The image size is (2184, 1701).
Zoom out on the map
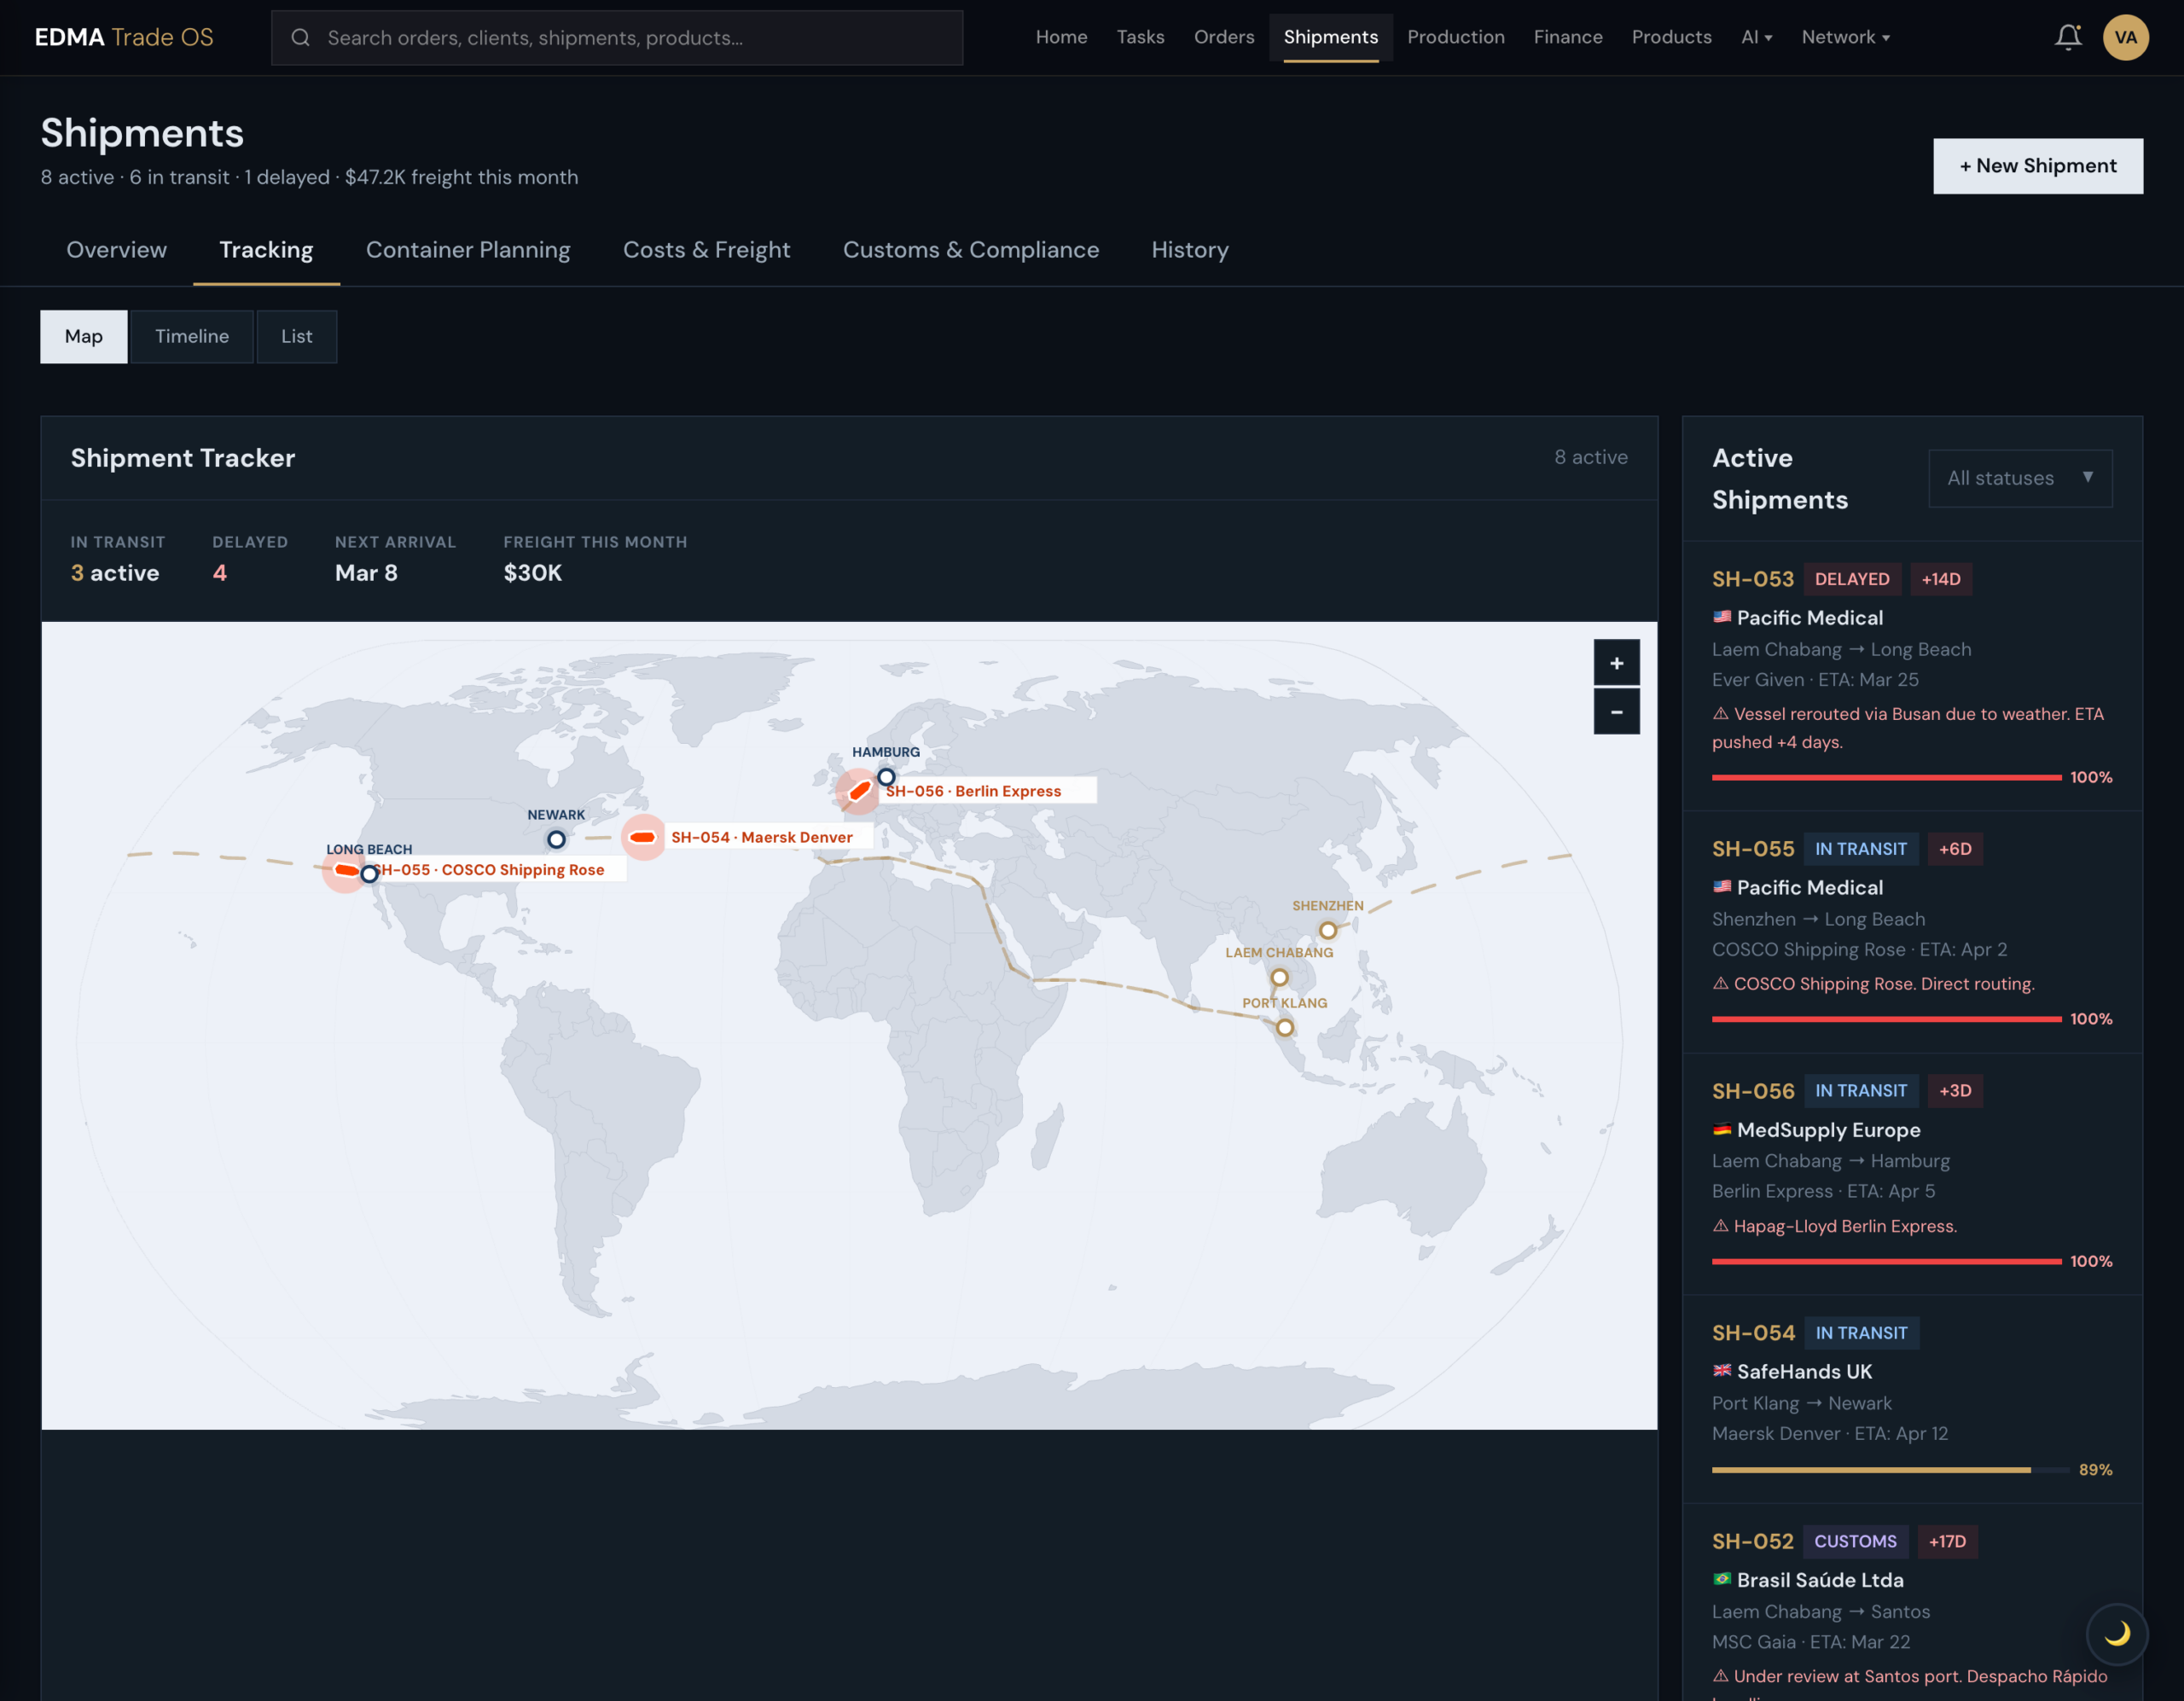(1616, 712)
